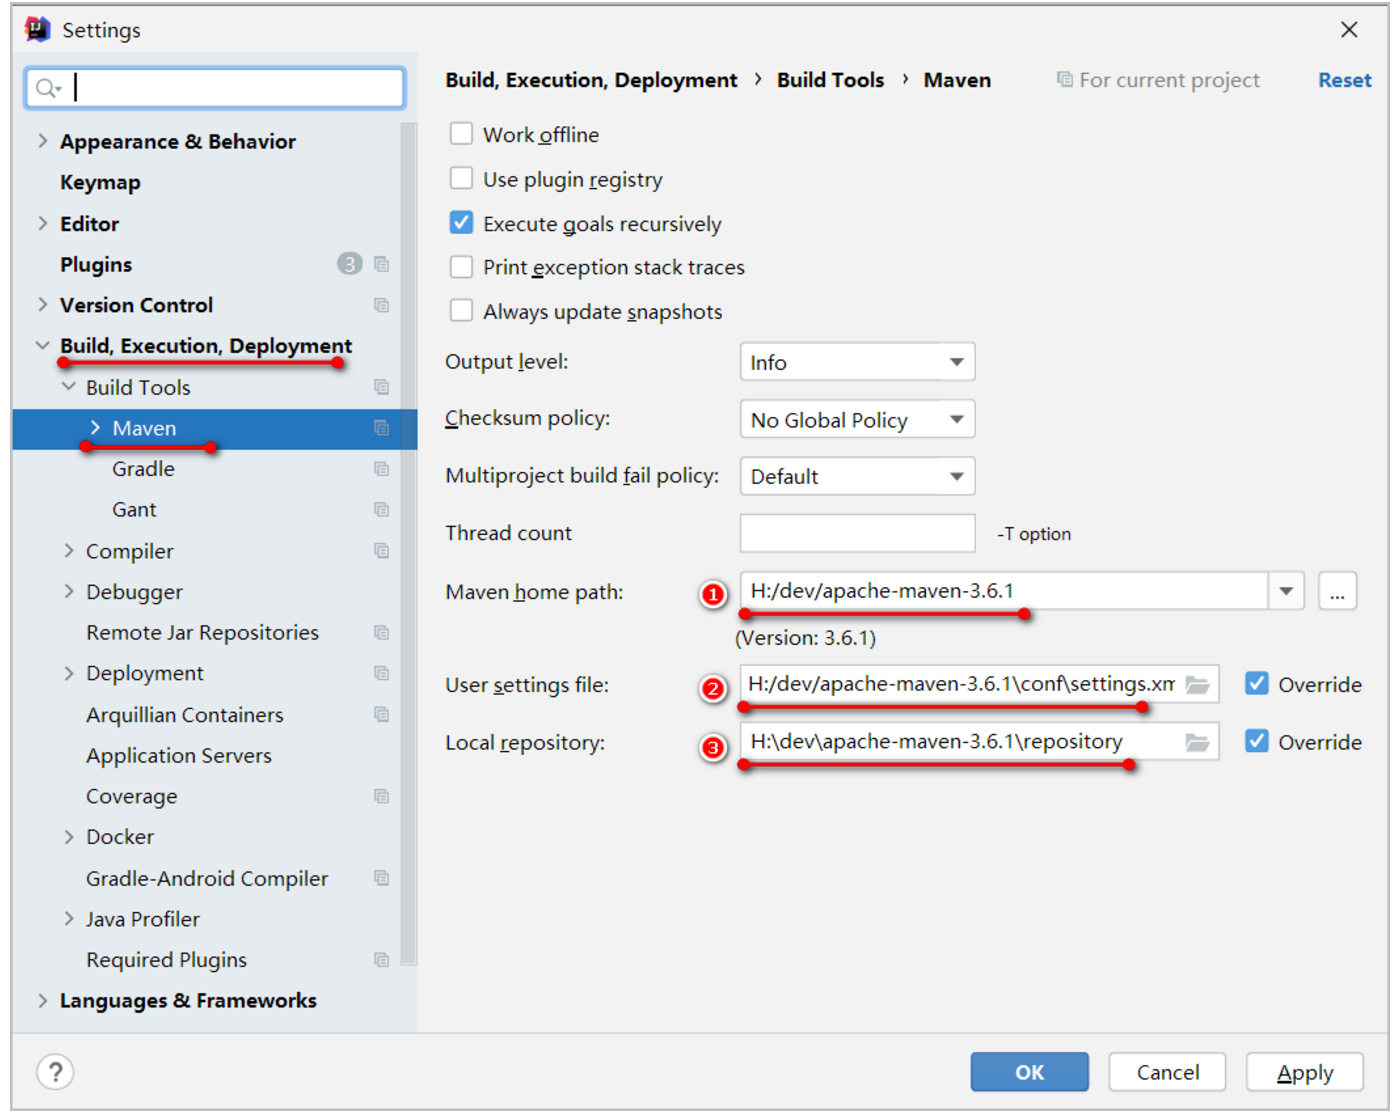Viewport: 1396px width, 1114px height.
Task: Click the project-level icon beside Arquillian Containers
Action: 381,714
